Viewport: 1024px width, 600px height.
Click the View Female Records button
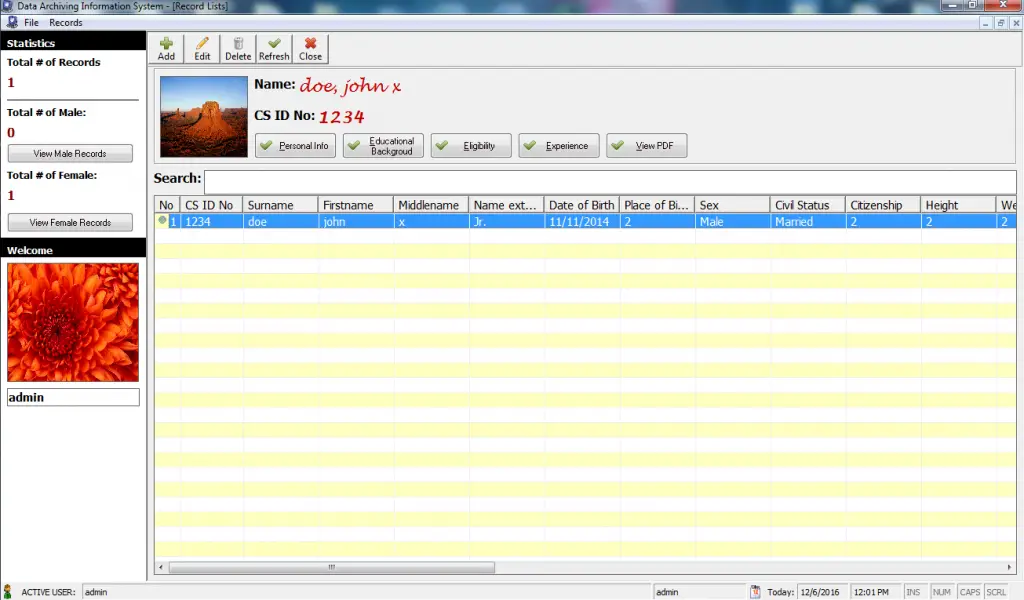pos(69,222)
